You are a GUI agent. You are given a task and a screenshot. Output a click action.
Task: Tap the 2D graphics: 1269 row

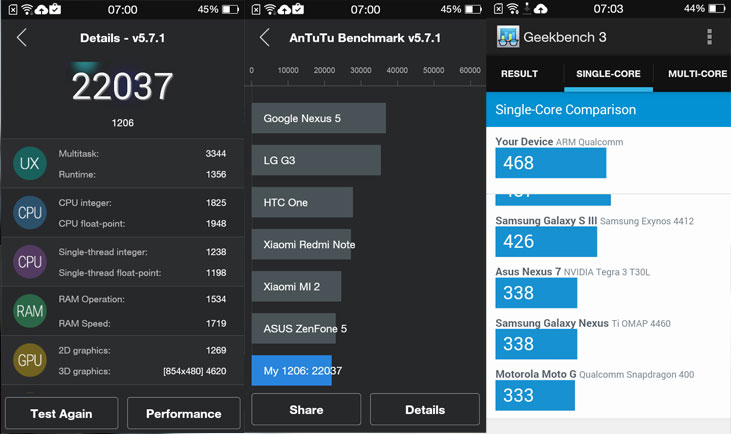pyautogui.click(x=142, y=350)
